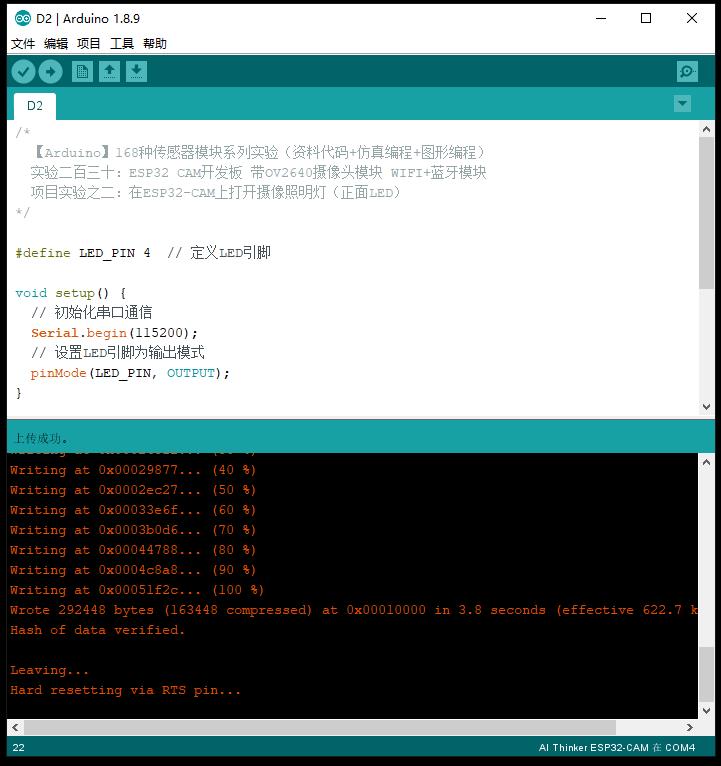Click the Verify (checkmark) button
This screenshot has width=721, height=766.
click(23, 72)
